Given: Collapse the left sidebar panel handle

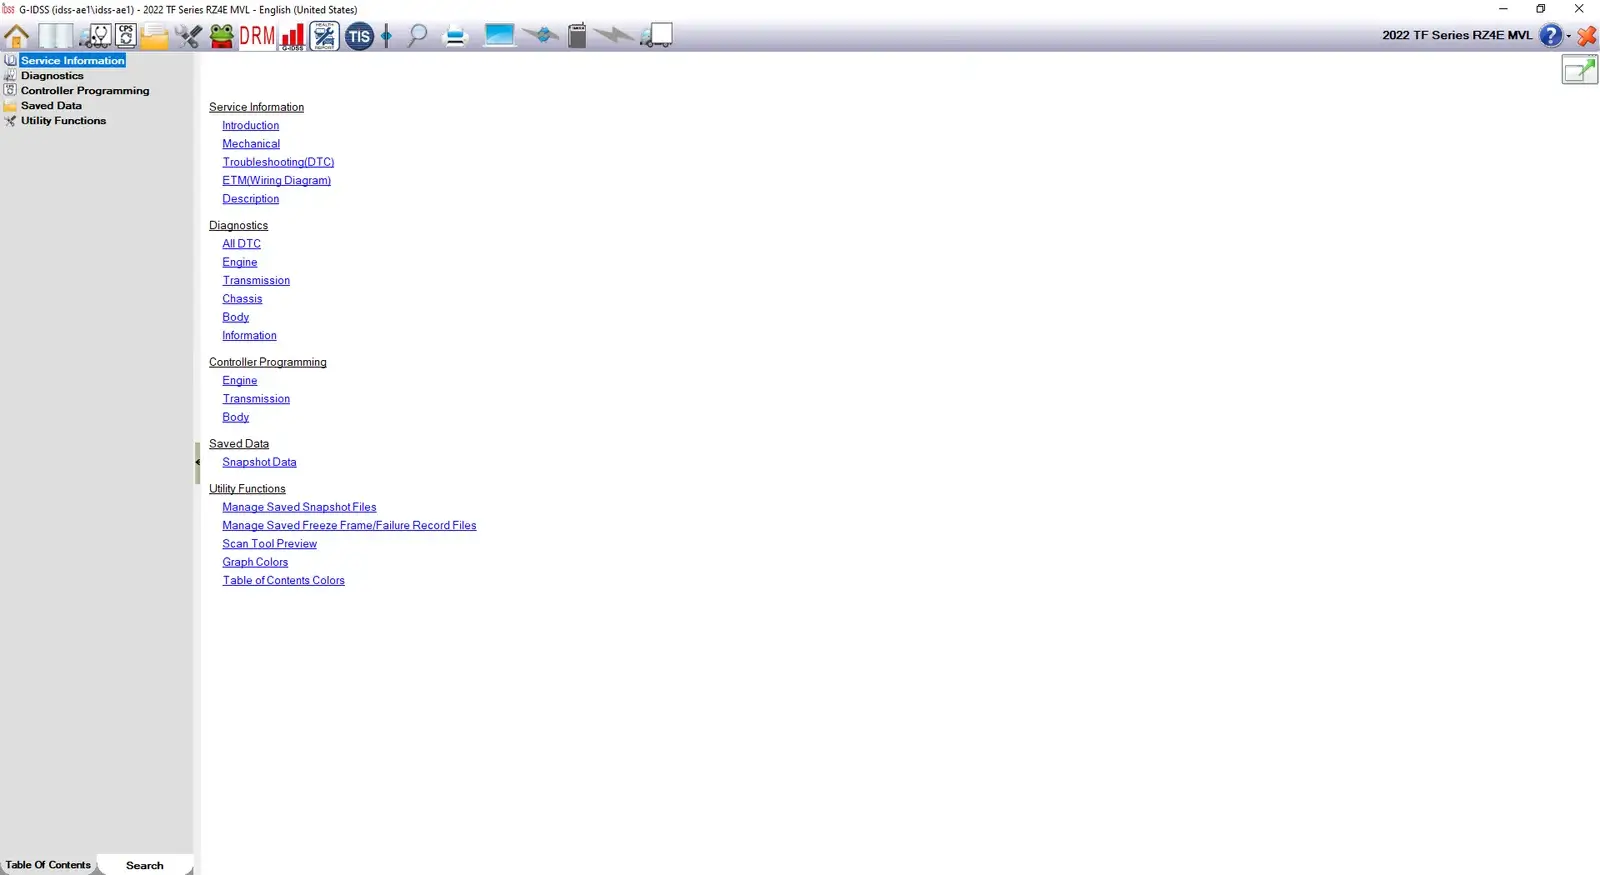Looking at the screenshot, I should [197, 462].
